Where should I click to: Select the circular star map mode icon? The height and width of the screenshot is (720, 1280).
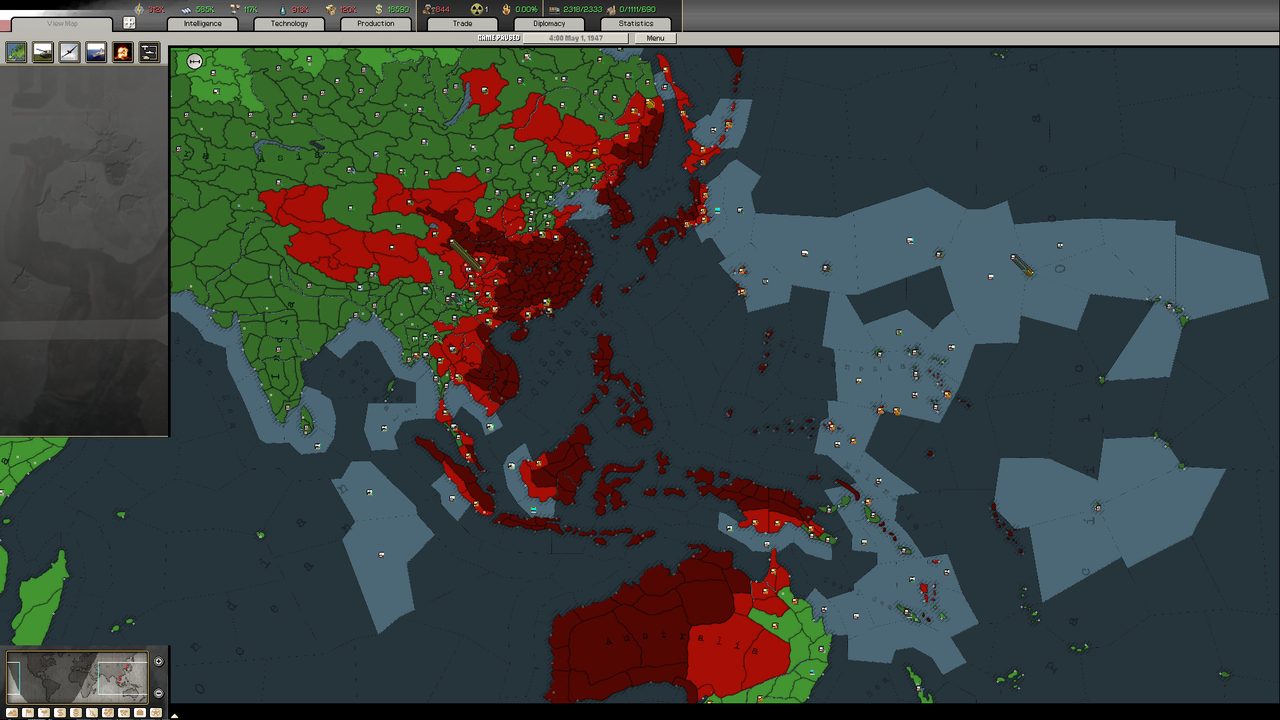pos(156,712)
